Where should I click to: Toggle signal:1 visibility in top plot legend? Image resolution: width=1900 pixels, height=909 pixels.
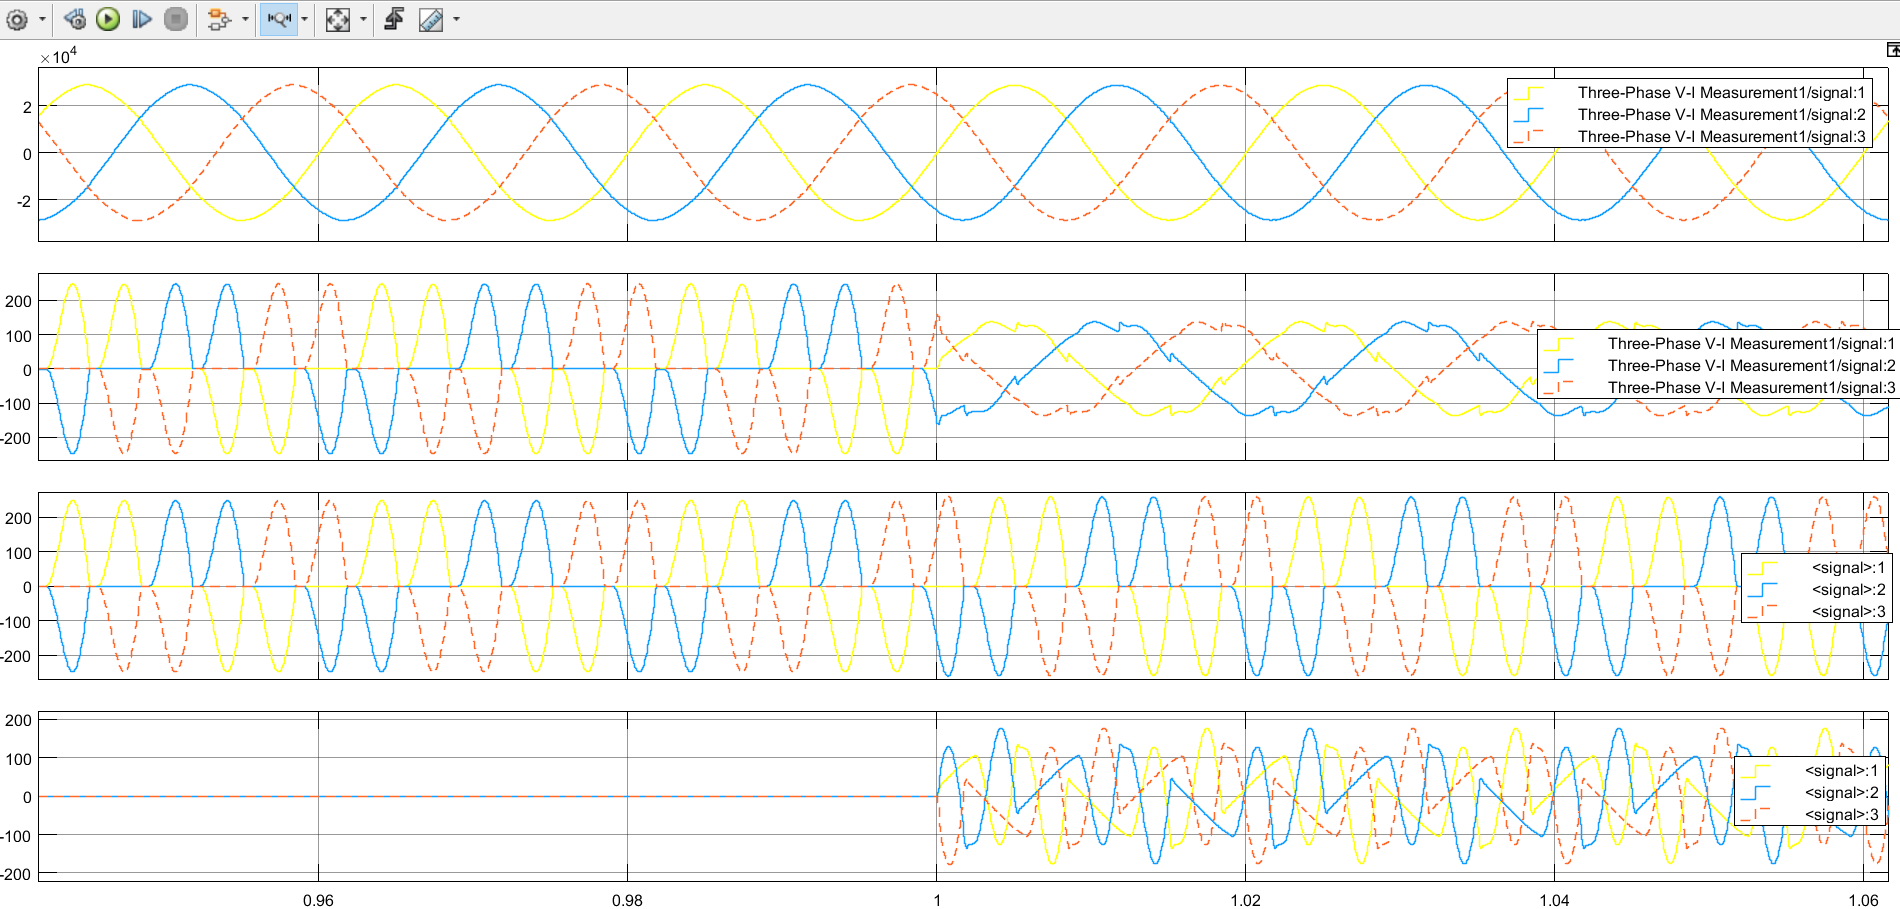(1721, 93)
